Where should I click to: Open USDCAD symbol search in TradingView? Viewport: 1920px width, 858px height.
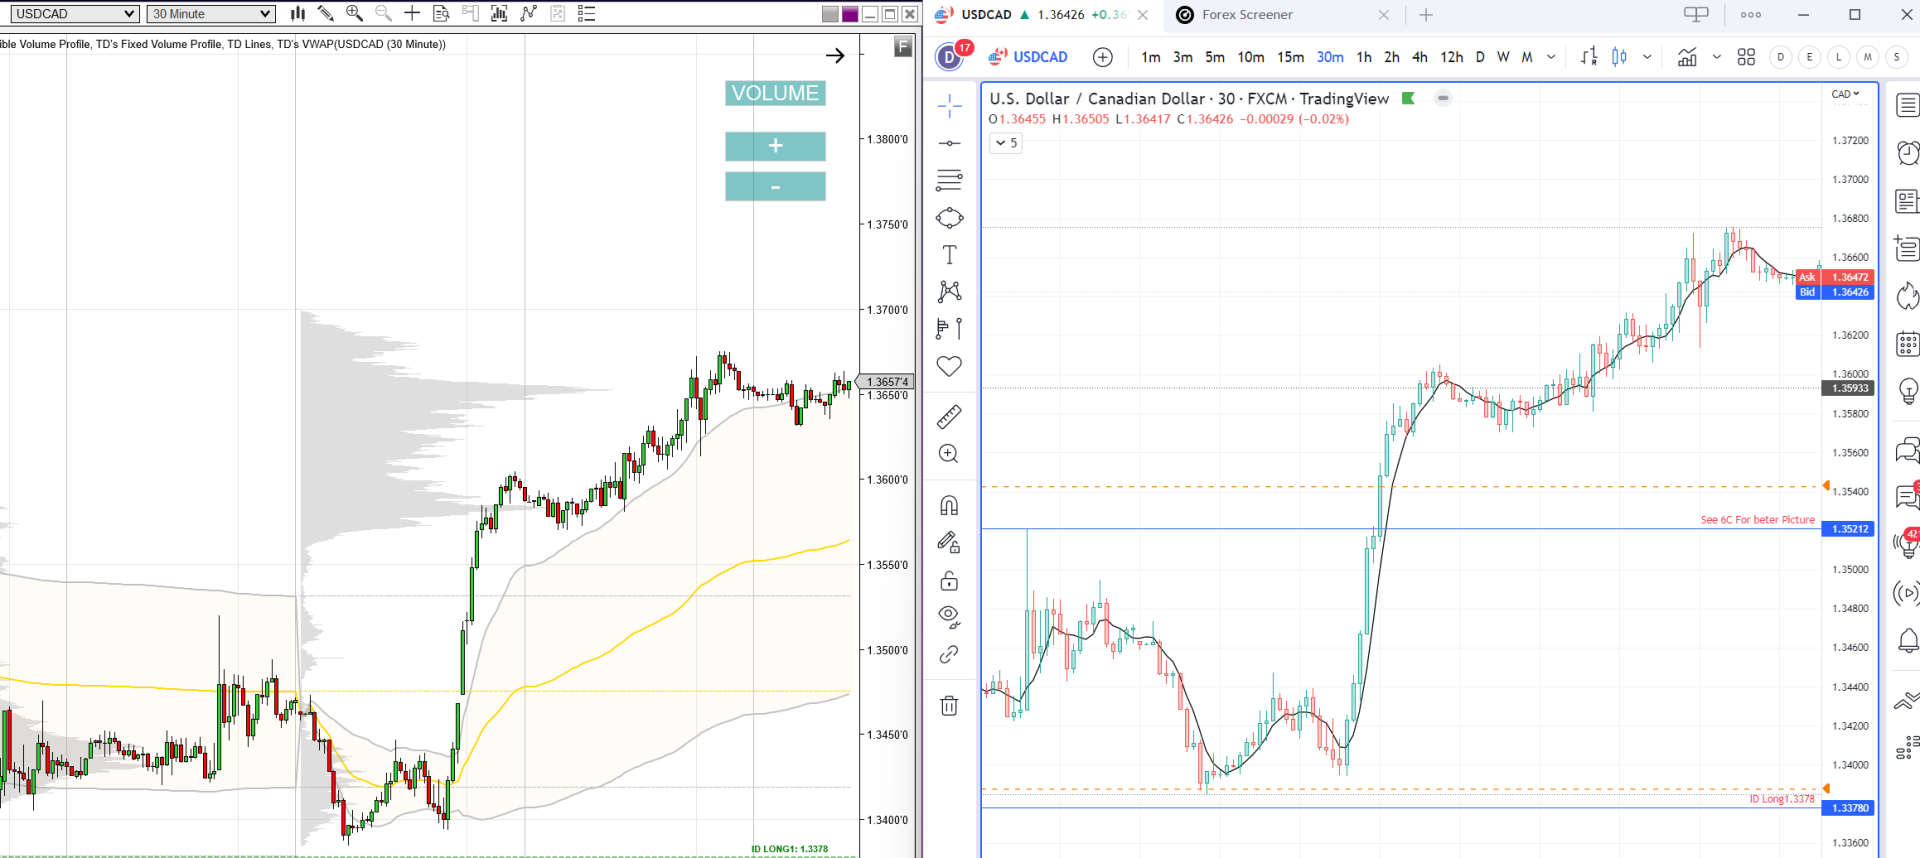click(1029, 57)
